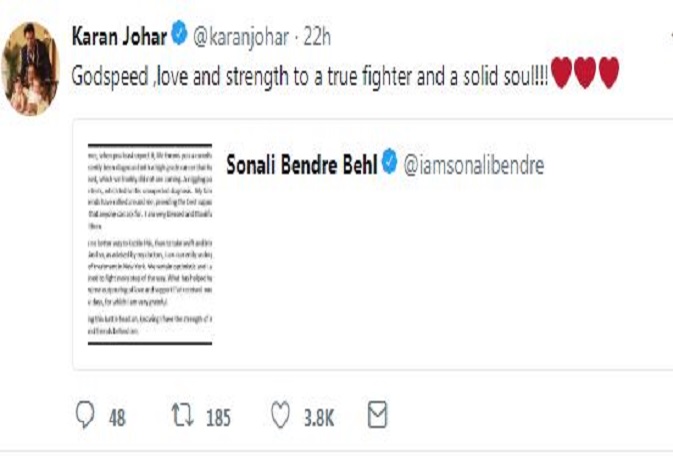The height and width of the screenshot is (460, 673).
Task: View the 3.8K likes count
Action: (x=318, y=418)
